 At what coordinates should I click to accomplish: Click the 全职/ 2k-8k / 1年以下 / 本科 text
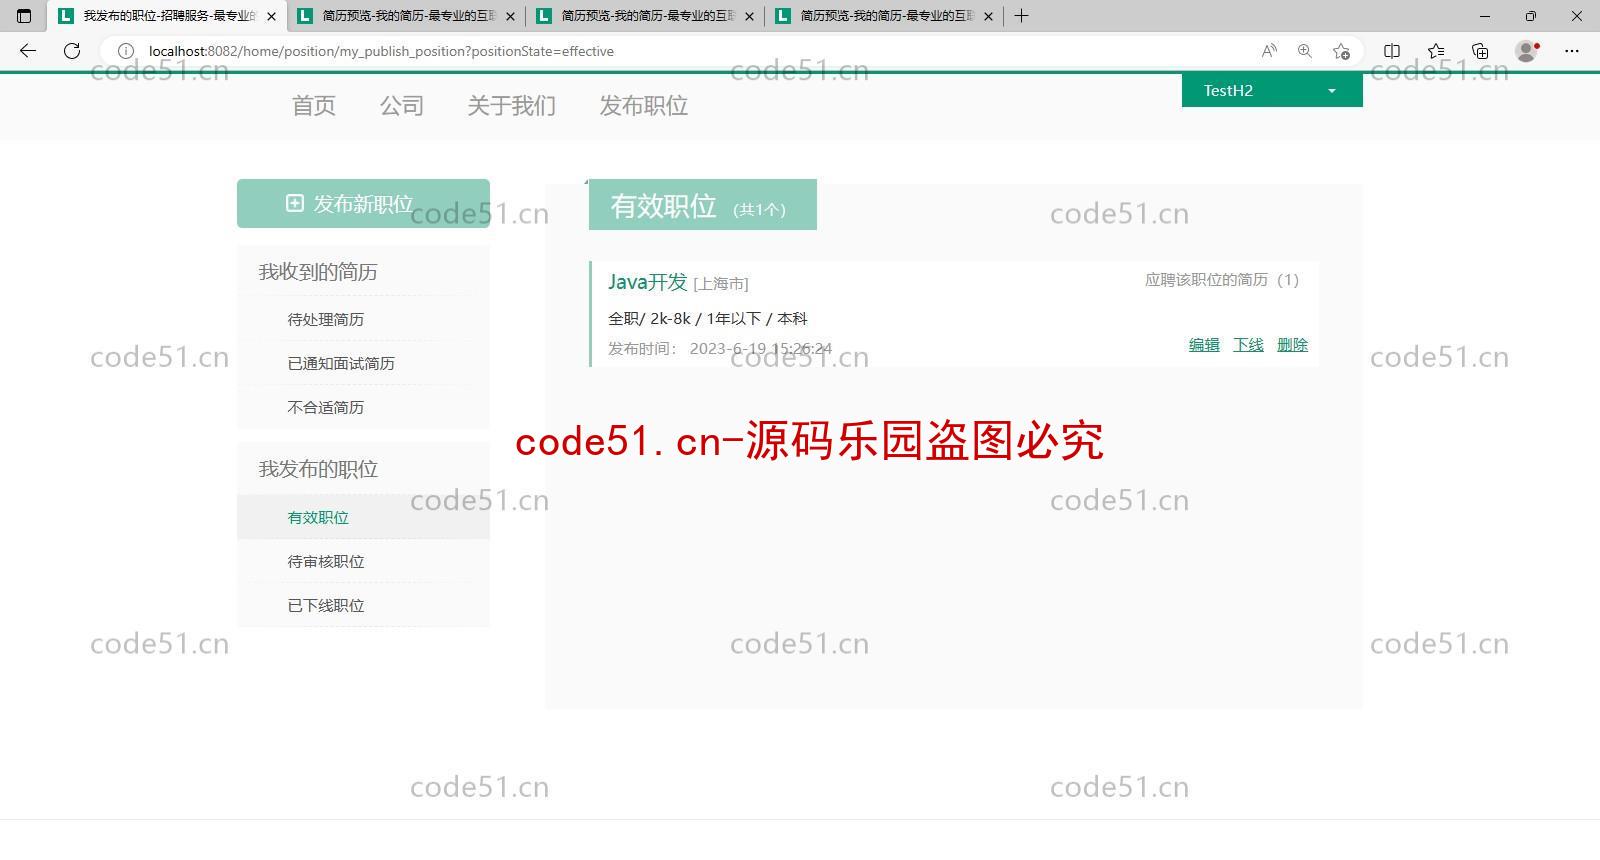pyautogui.click(x=708, y=318)
